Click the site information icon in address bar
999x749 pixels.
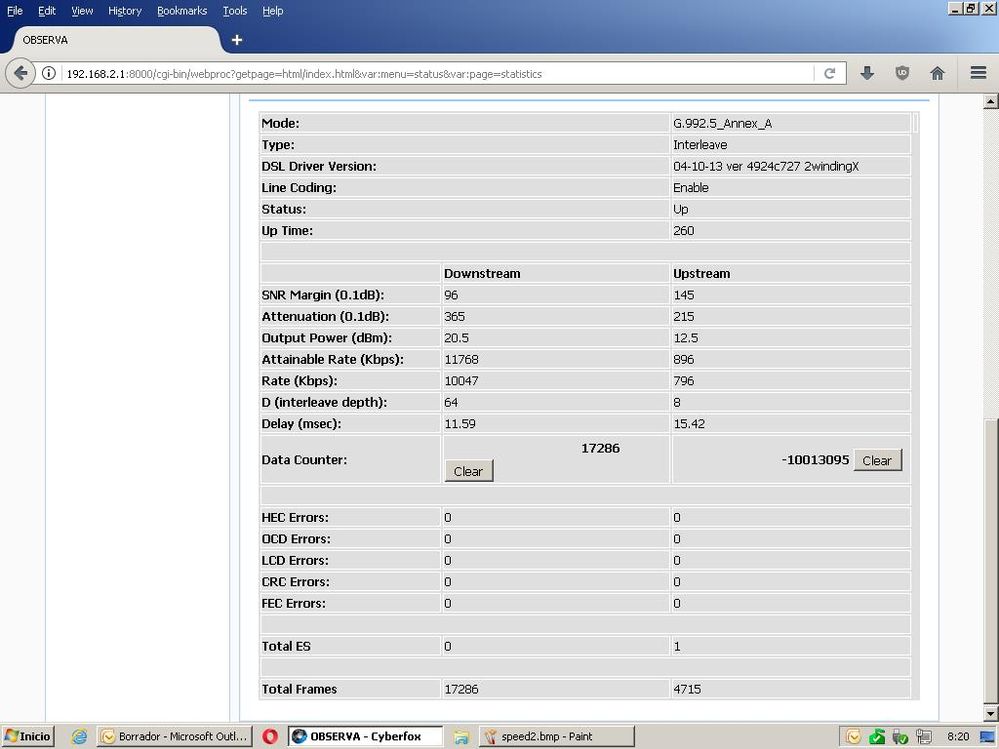[48, 73]
